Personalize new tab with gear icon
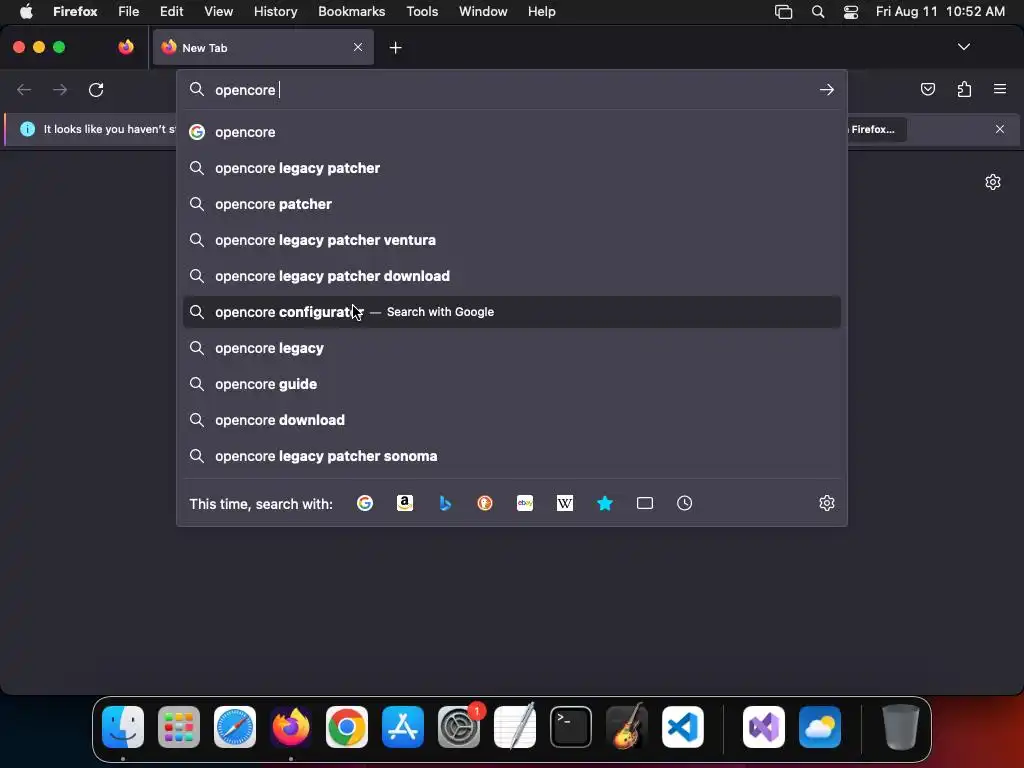Image resolution: width=1024 pixels, height=768 pixels. 993,182
